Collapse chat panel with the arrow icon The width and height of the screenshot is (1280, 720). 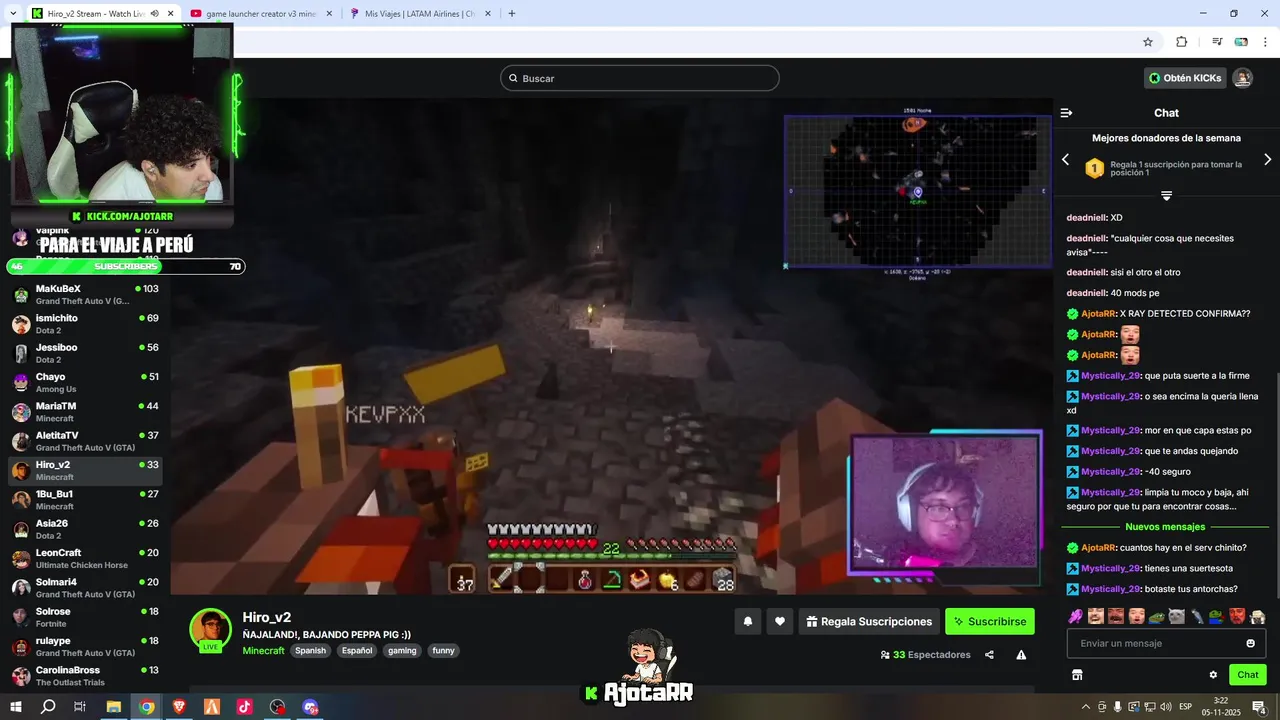[1066, 113]
